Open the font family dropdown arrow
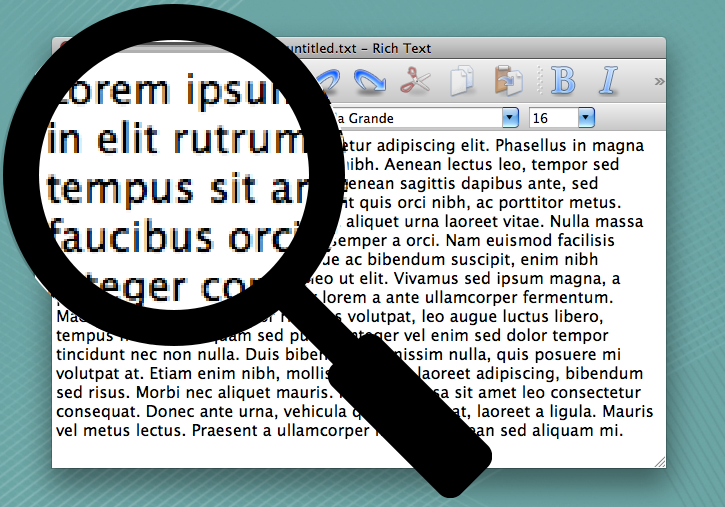The image size is (725, 507). point(510,117)
